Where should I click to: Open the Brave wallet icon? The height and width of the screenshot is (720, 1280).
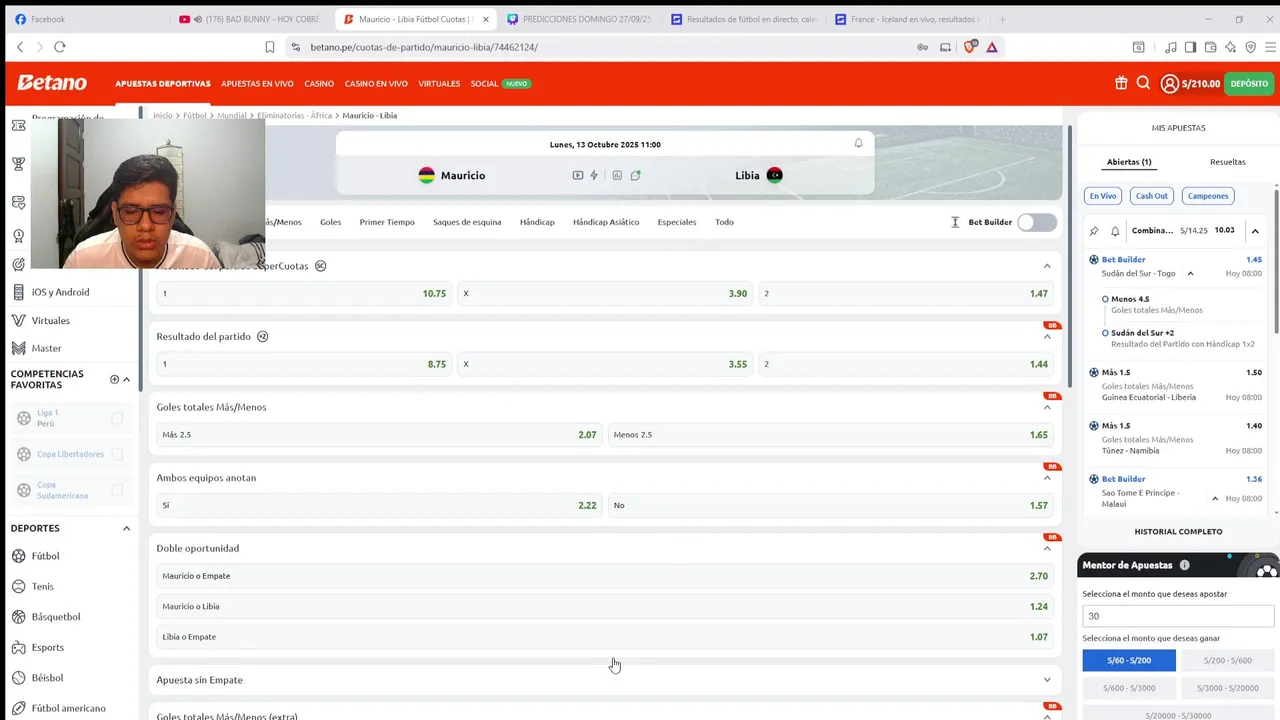pyautogui.click(x=1211, y=47)
